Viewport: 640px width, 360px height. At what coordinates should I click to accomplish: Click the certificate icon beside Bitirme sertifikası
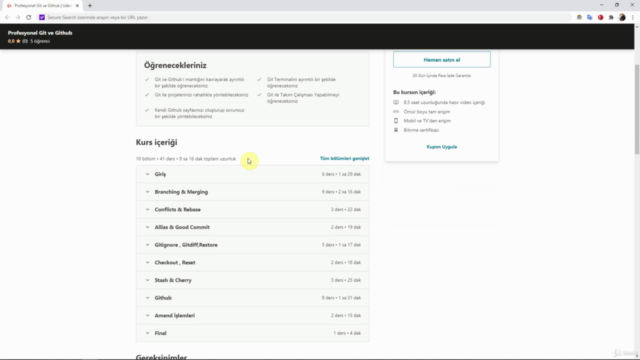coord(396,130)
